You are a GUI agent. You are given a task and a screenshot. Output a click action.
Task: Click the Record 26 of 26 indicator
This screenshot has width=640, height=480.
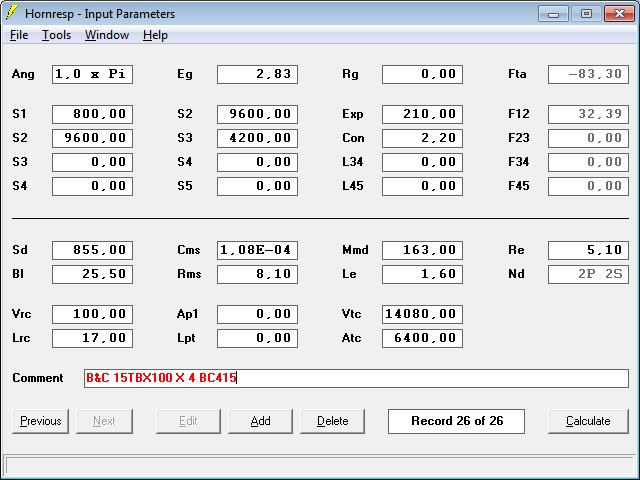click(456, 421)
